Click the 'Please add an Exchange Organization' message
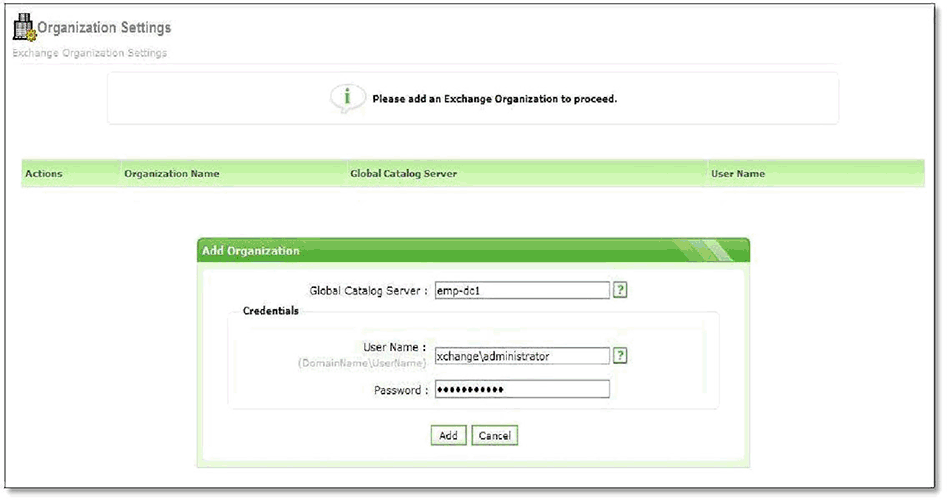Image resolution: width=947 pixels, height=500 pixels. [x=494, y=100]
